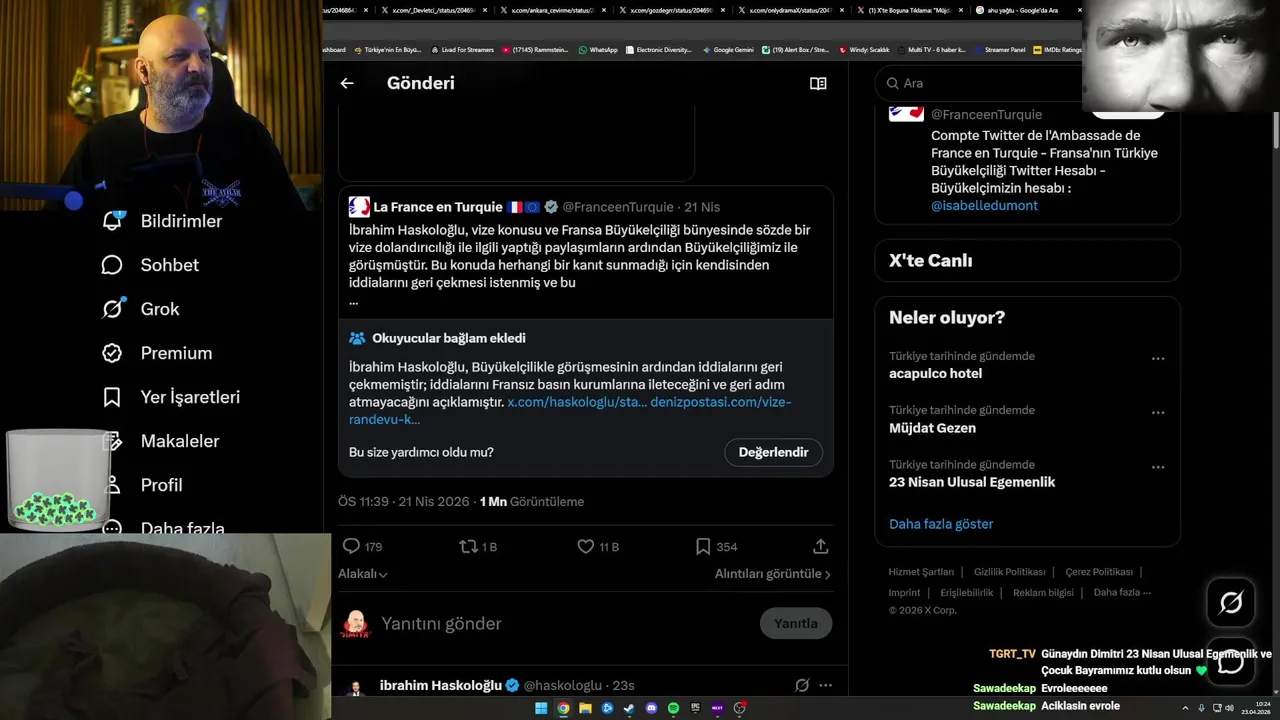Click La France en Turquie avatar in quoted post
The image size is (1280, 720).
click(359, 207)
